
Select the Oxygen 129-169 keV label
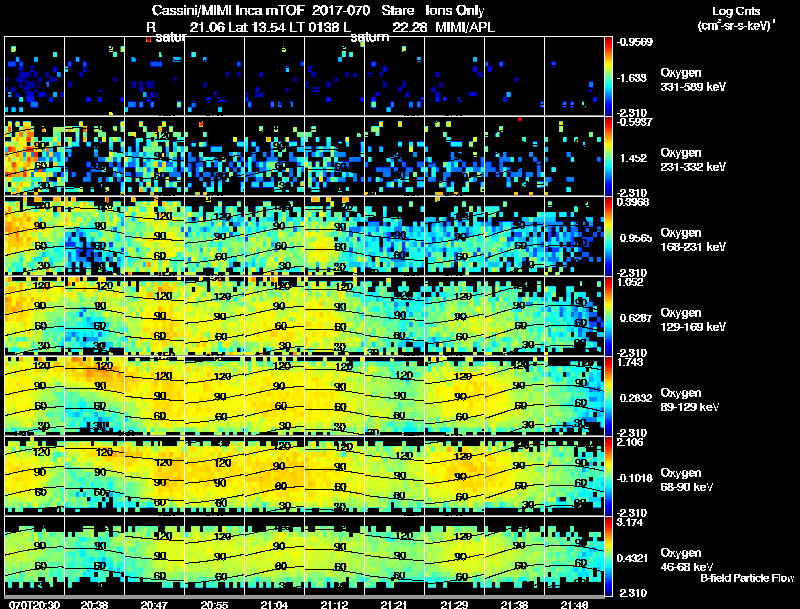[x=693, y=320]
